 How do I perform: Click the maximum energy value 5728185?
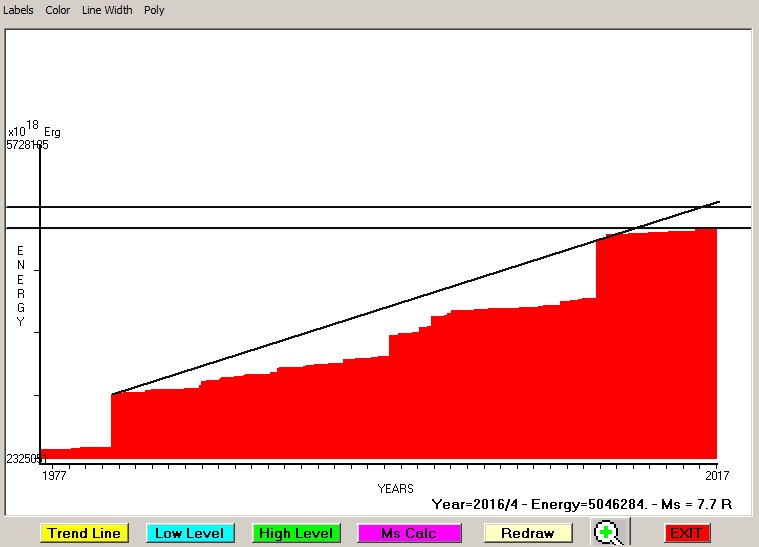27,145
